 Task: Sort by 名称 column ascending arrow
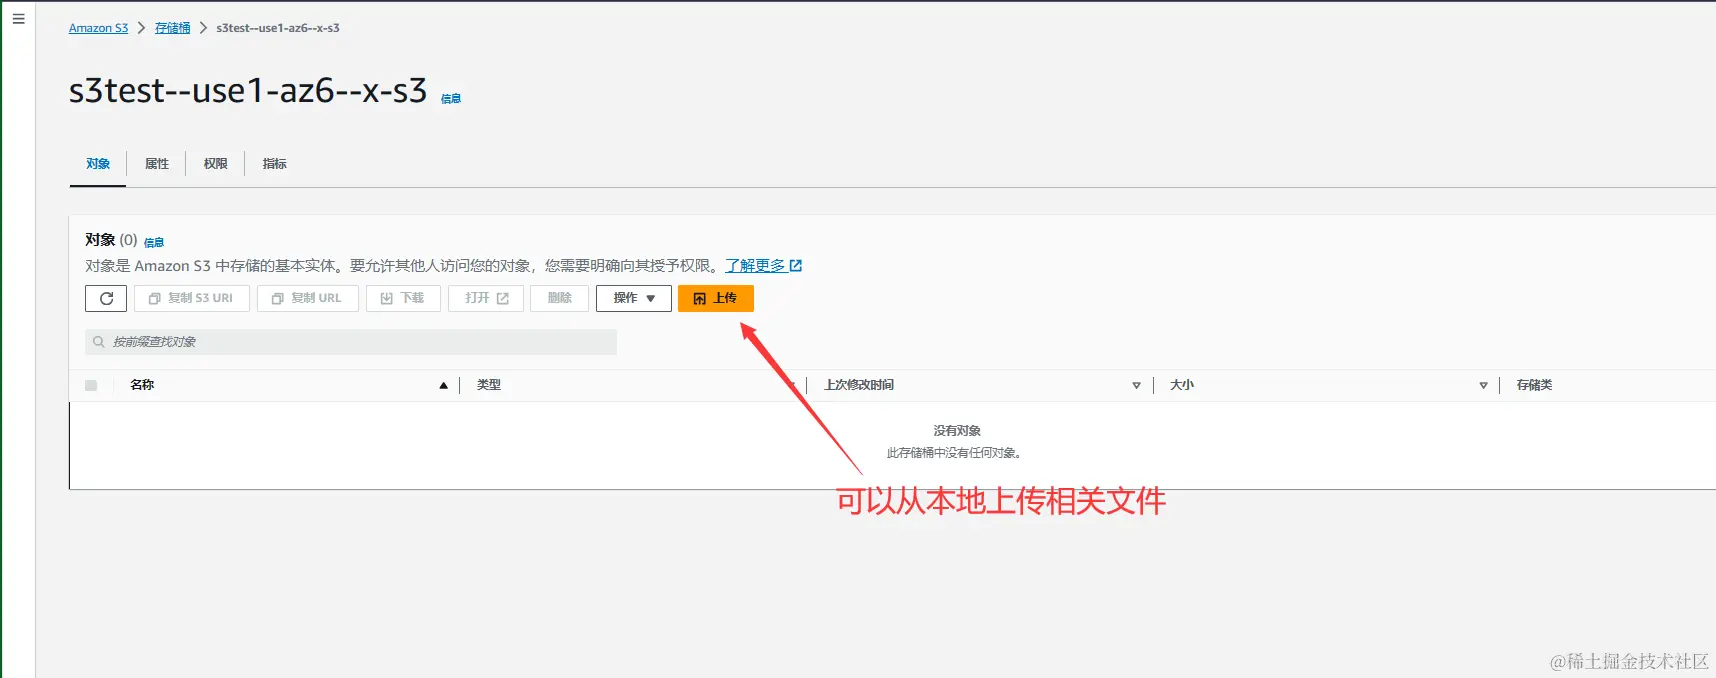coord(443,385)
